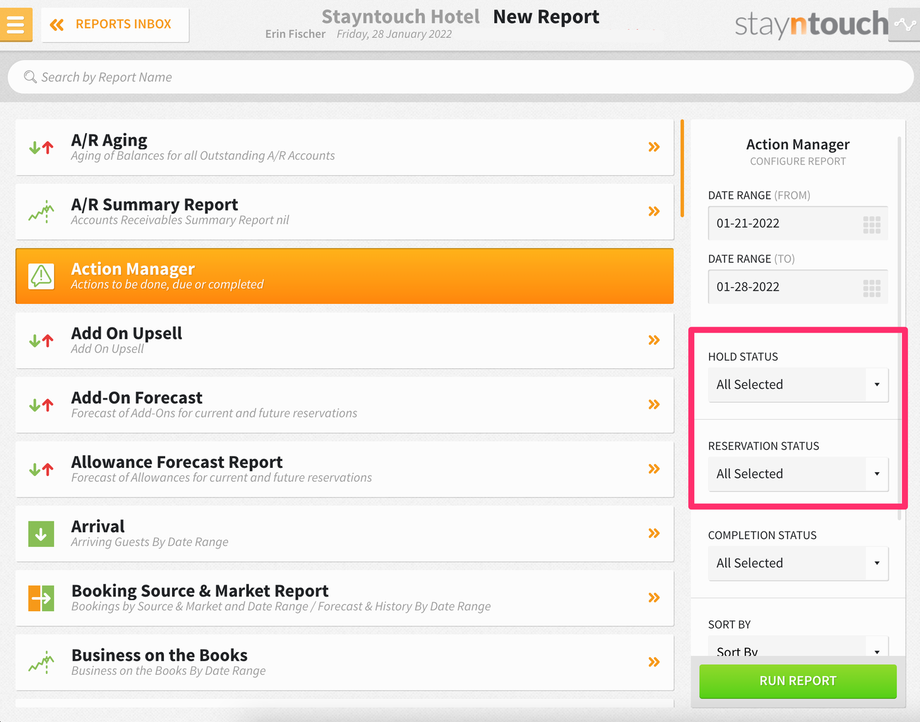
Task: Select Add-On Forecast report title
Action: tap(137, 398)
